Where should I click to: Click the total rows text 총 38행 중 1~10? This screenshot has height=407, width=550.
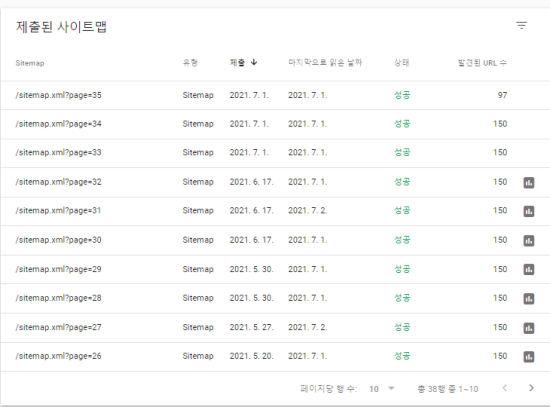tap(448, 389)
